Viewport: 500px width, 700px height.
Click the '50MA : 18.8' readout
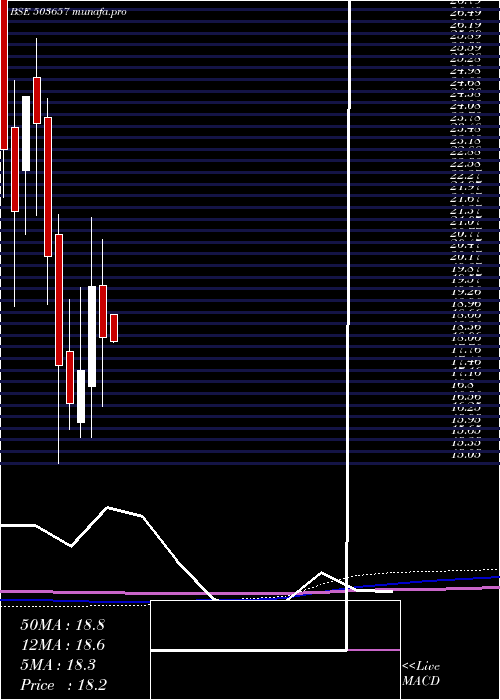(62, 625)
